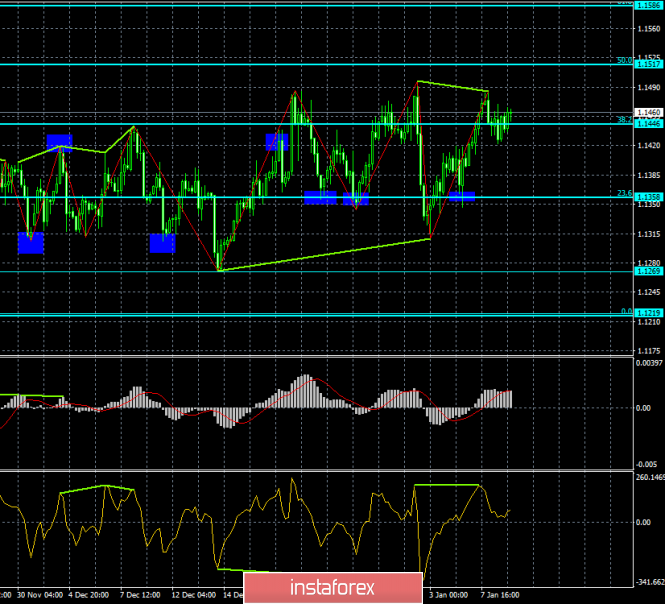Click the 1.1385 price axis label

click(x=649, y=175)
